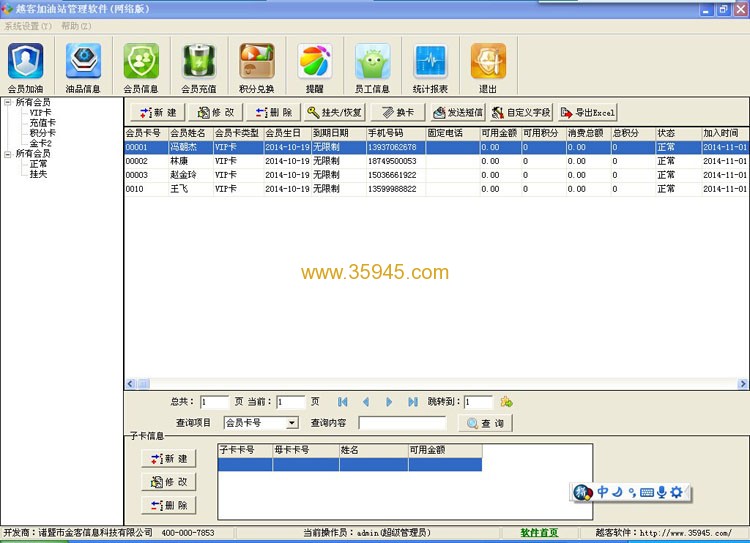Click the 查询内容 input field

coord(402,423)
